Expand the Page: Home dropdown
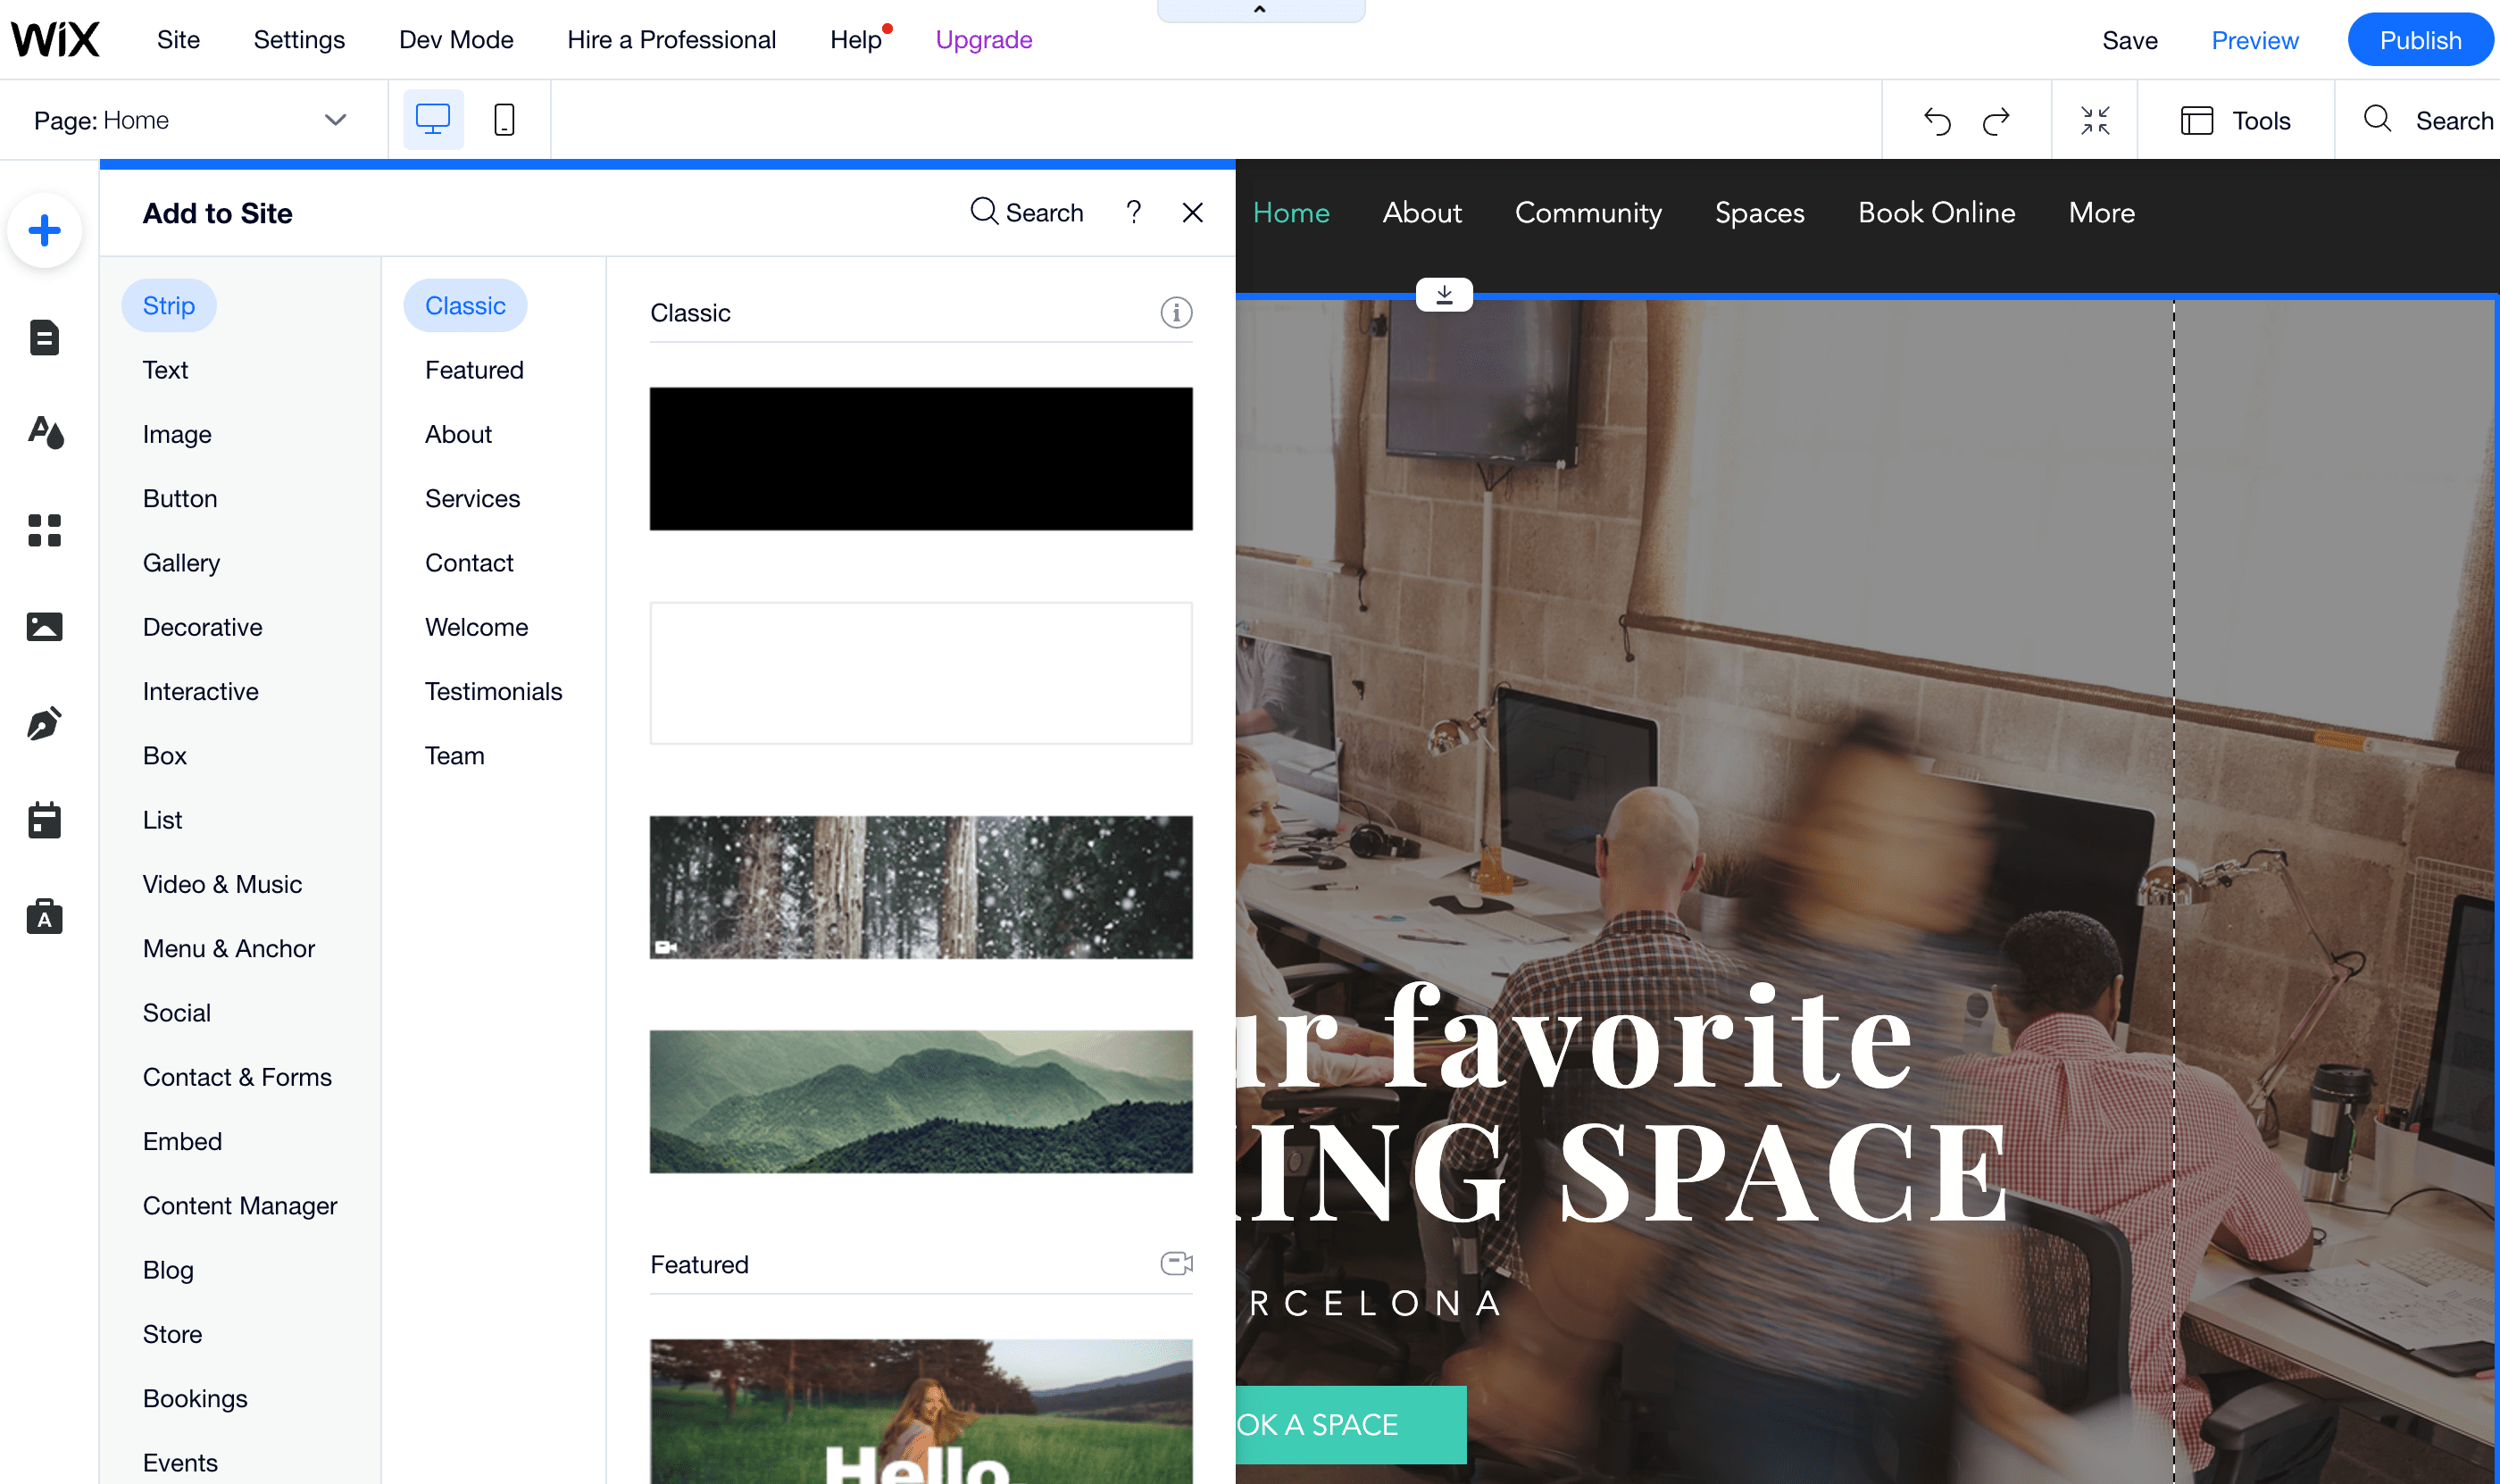Screen dimensions: 2500x1484 pyautogui.click(x=335, y=120)
